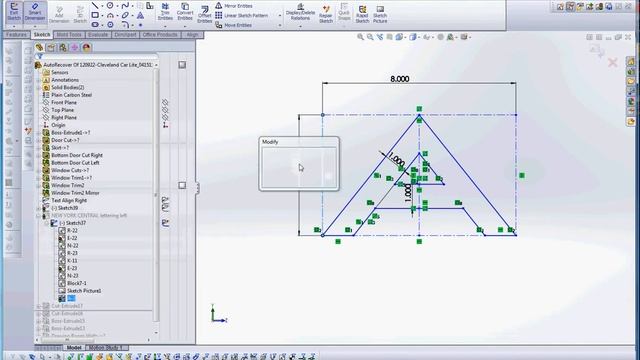The width and height of the screenshot is (640, 360).
Task: Select the Sketch Fillet tool
Action: [125, 25]
